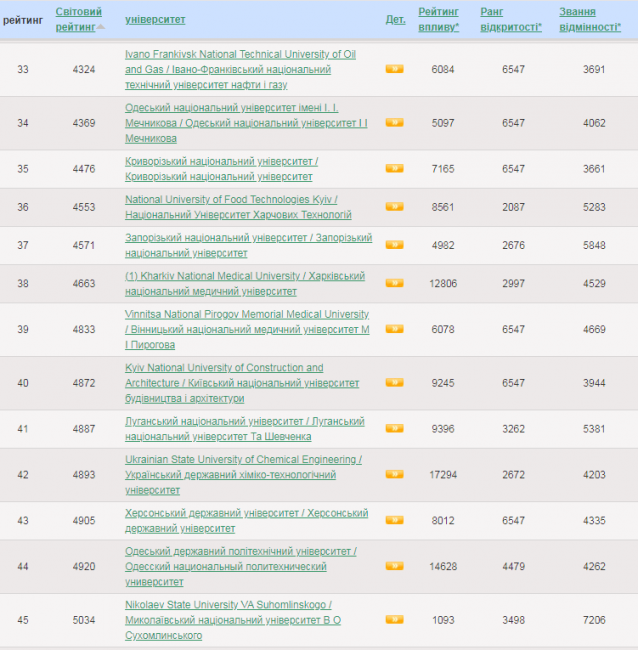Screen dimensions: 638x650
Task: Select excellence rank value 5848
Action: click(x=594, y=245)
